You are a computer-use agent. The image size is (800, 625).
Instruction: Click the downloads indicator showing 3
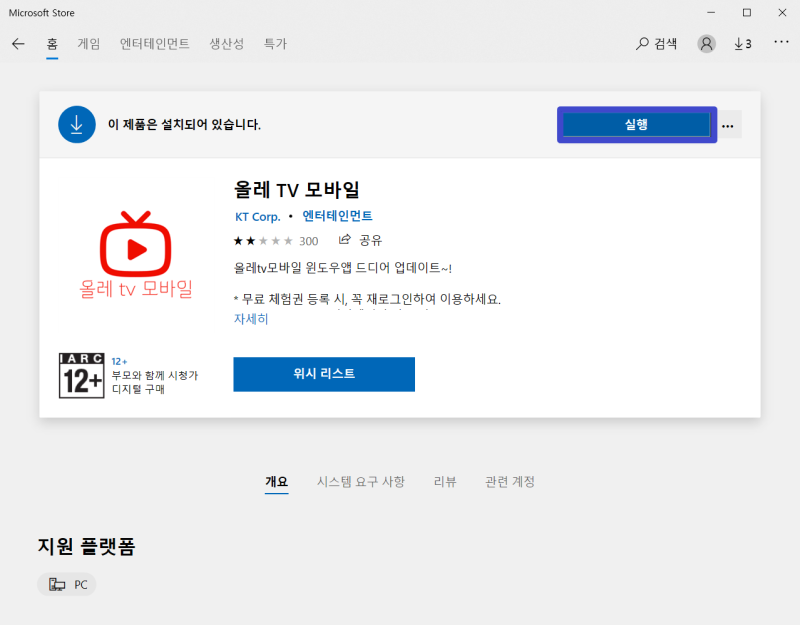point(741,43)
